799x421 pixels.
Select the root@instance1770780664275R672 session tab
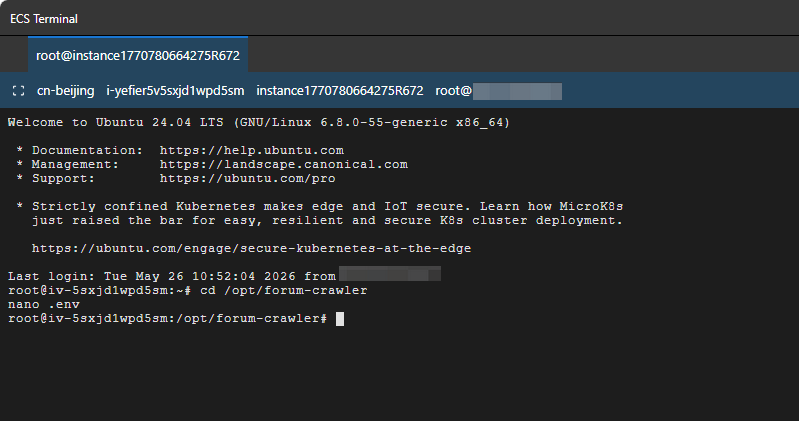coord(138,55)
